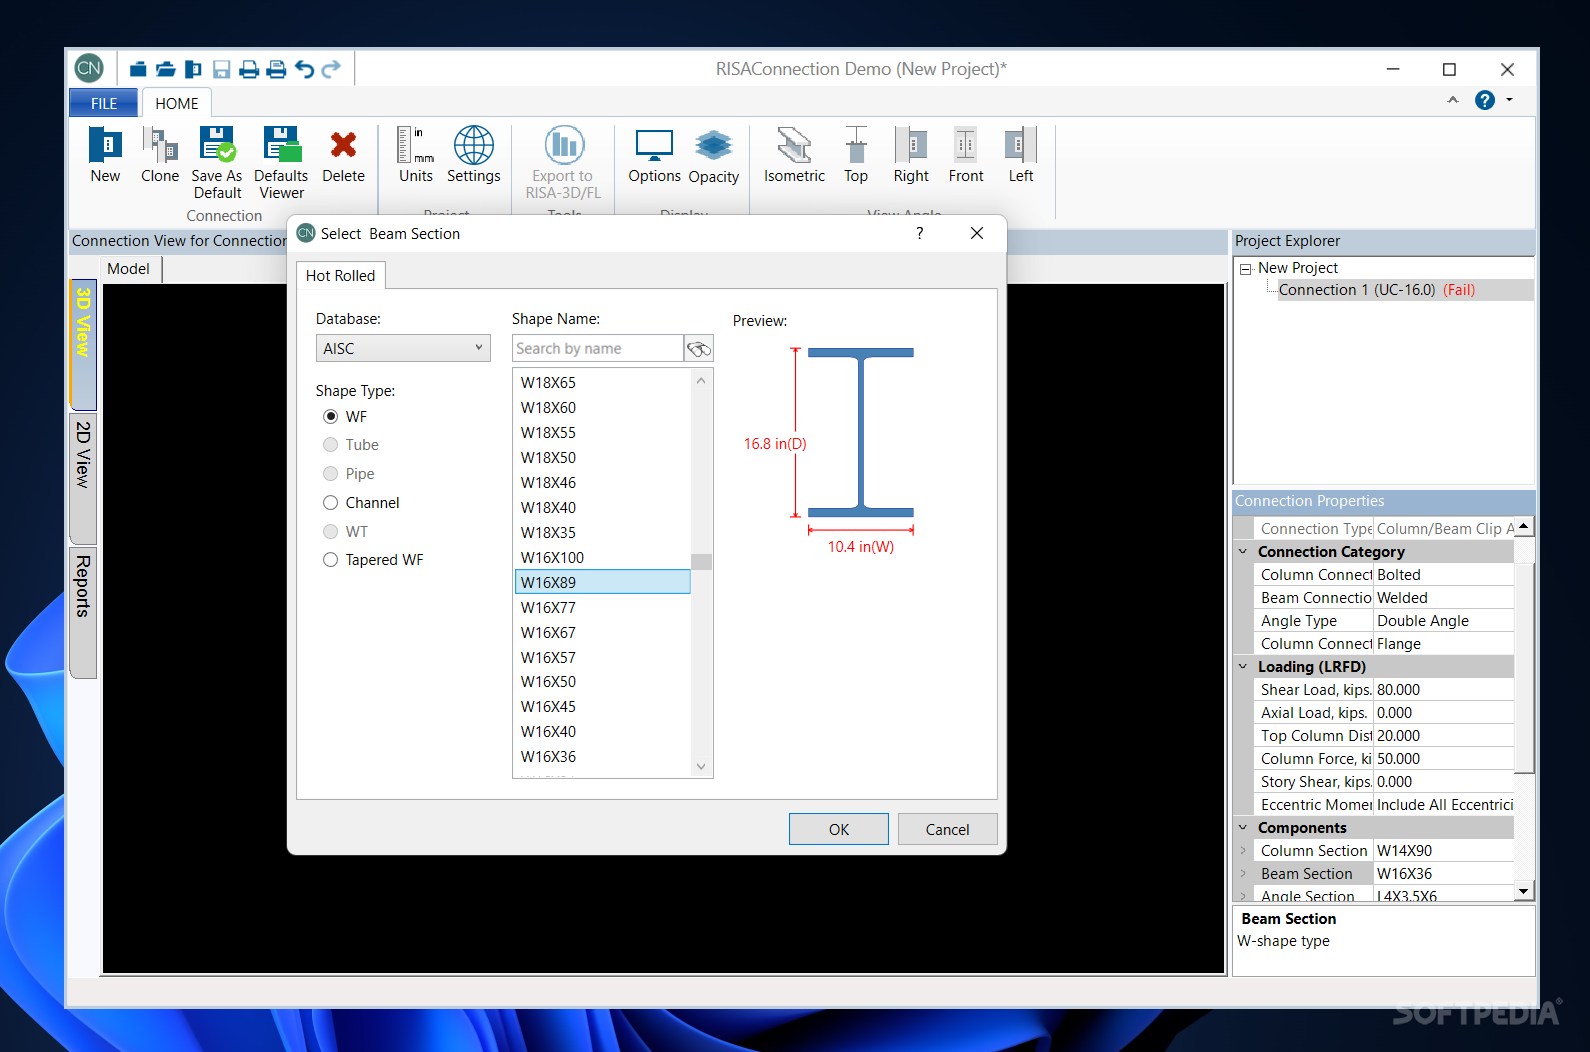This screenshot has width=1590, height=1052.
Task: Collapse the Connection Category group
Action: (x=1243, y=551)
